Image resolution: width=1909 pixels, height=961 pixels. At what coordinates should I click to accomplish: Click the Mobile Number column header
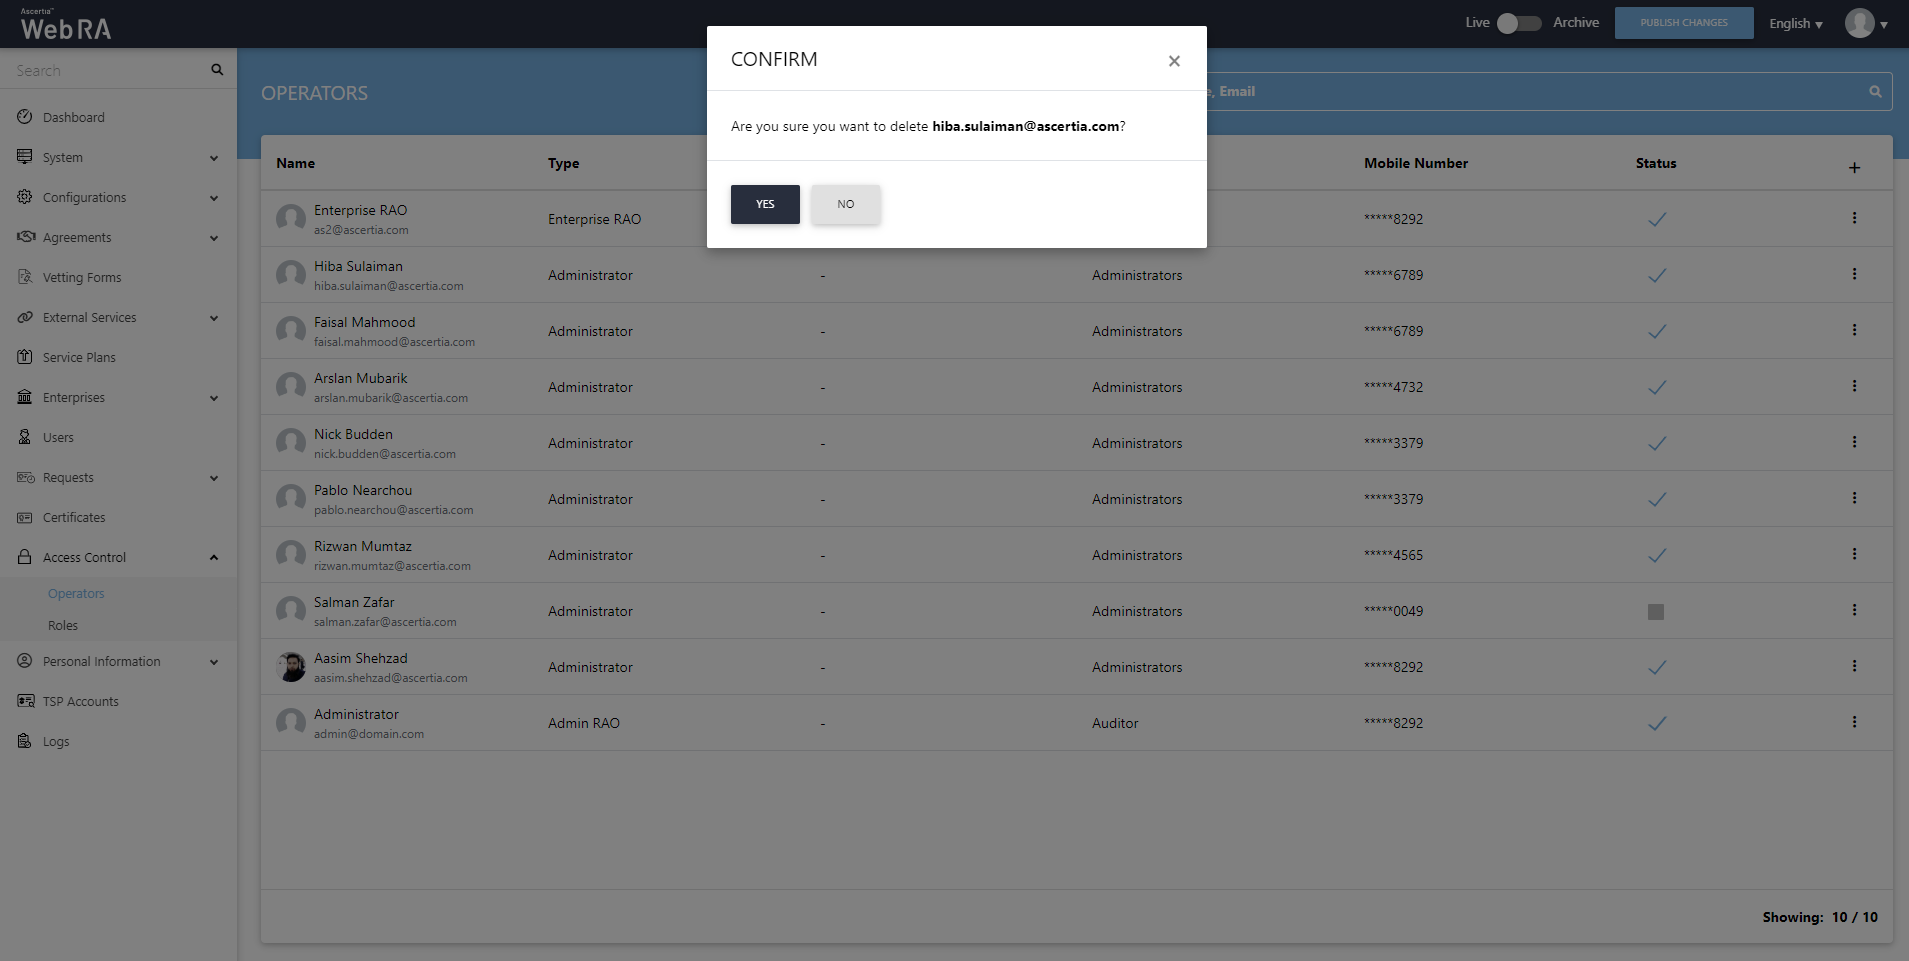(1416, 163)
